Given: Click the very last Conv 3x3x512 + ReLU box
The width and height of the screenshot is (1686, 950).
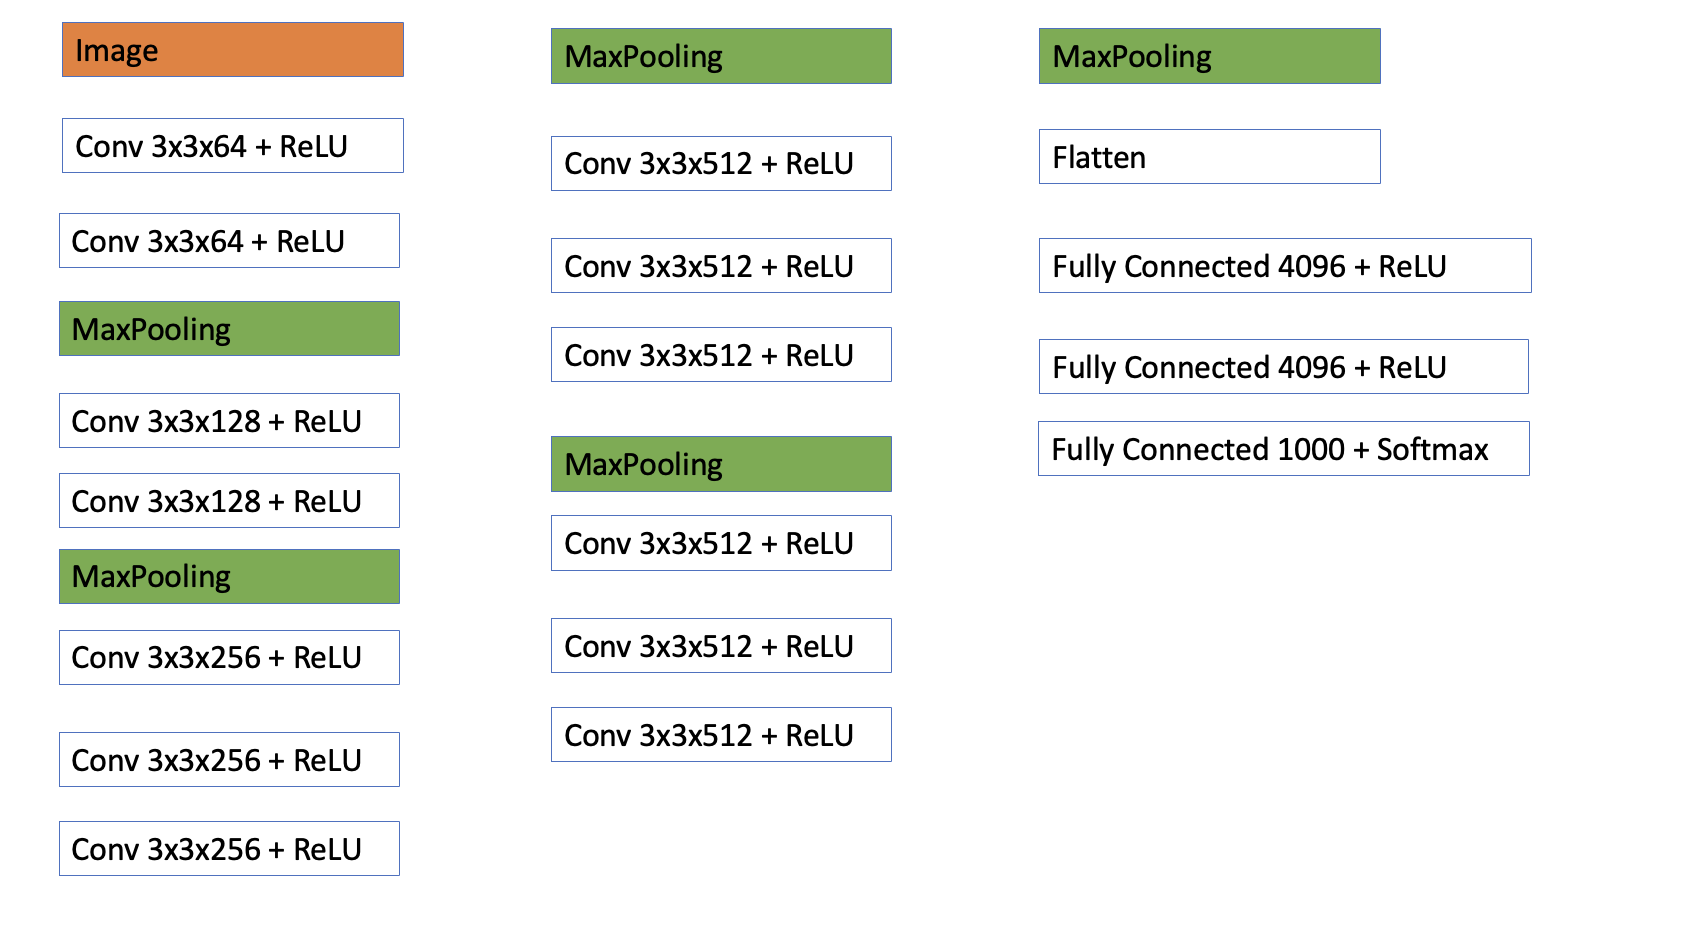Looking at the screenshot, I should [720, 735].
